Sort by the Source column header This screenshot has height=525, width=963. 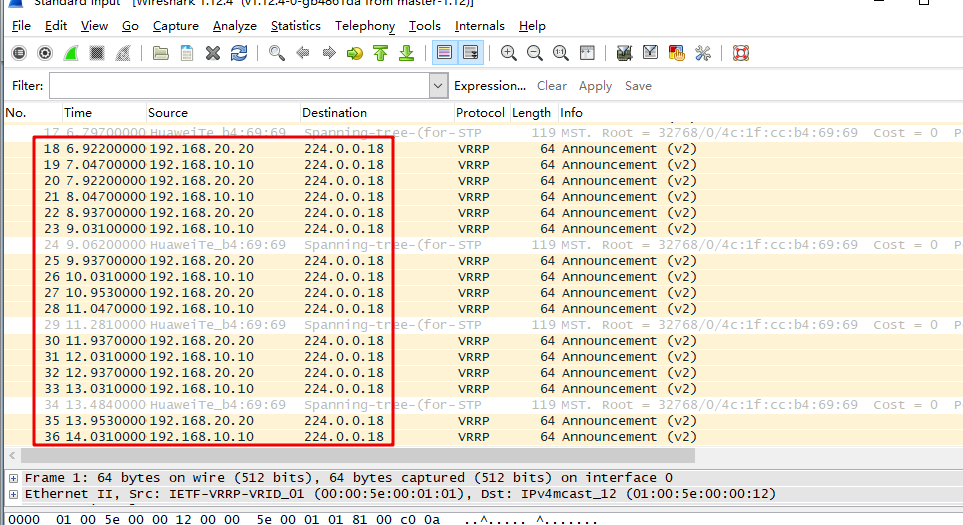[x=223, y=113]
